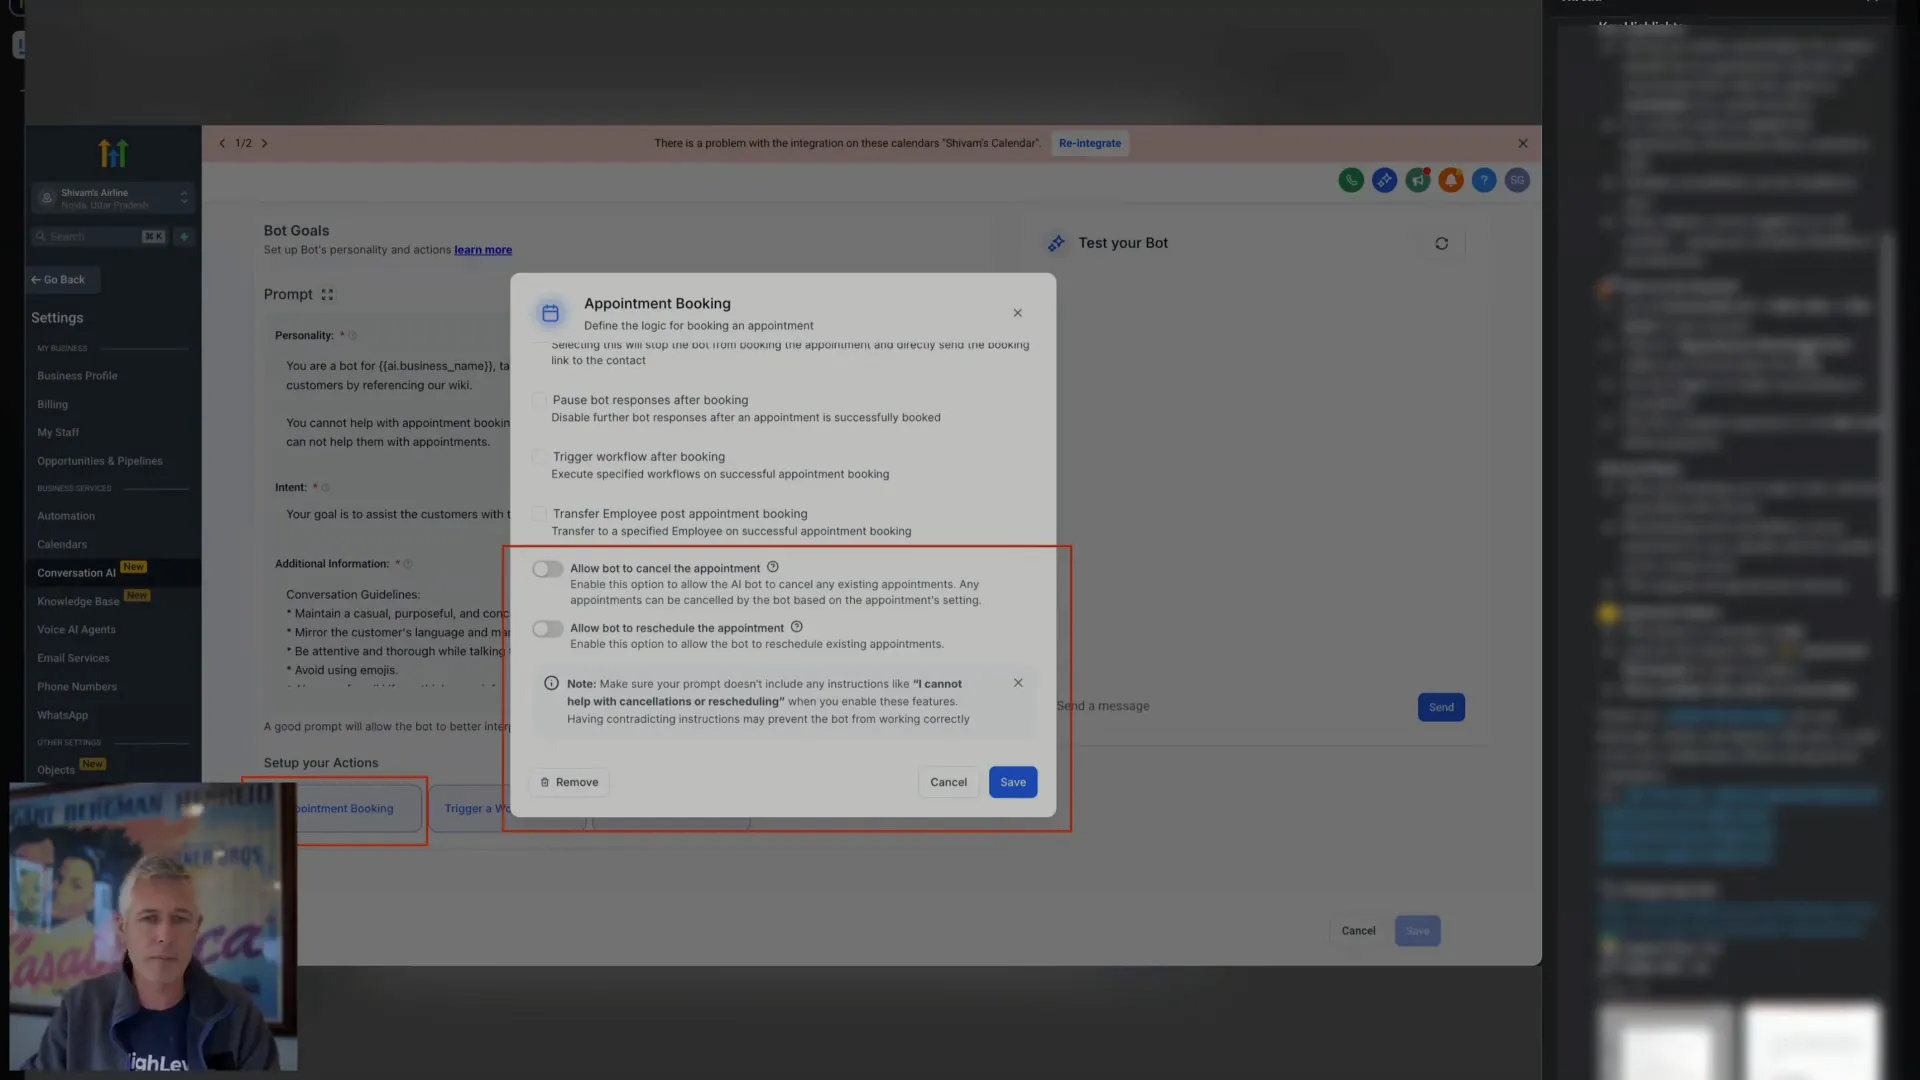Open Voice AI Agents settings
Screen dimensions: 1920x1080
pyautogui.click(x=76, y=630)
